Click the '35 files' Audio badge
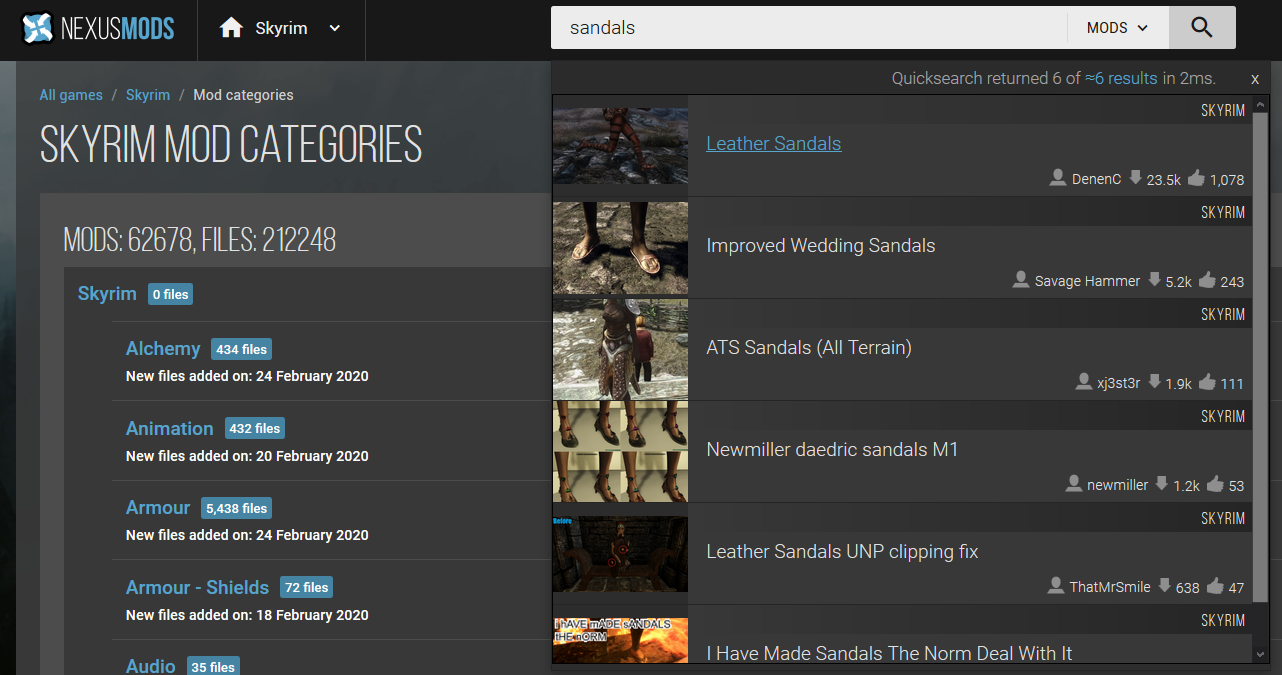The image size is (1282, 675). [213, 667]
